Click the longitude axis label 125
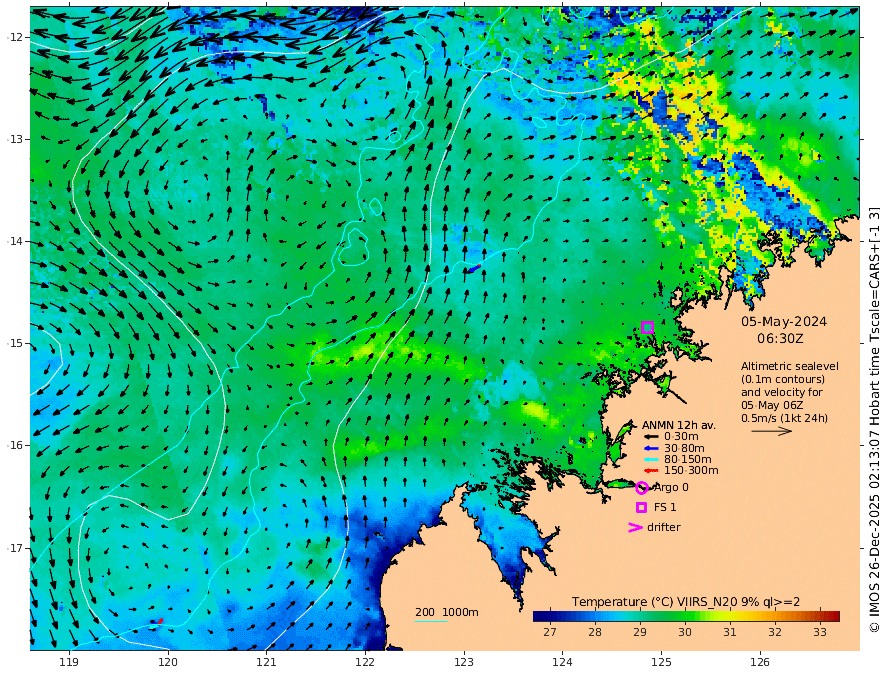Screen dimensions: 880x680 point(661,662)
